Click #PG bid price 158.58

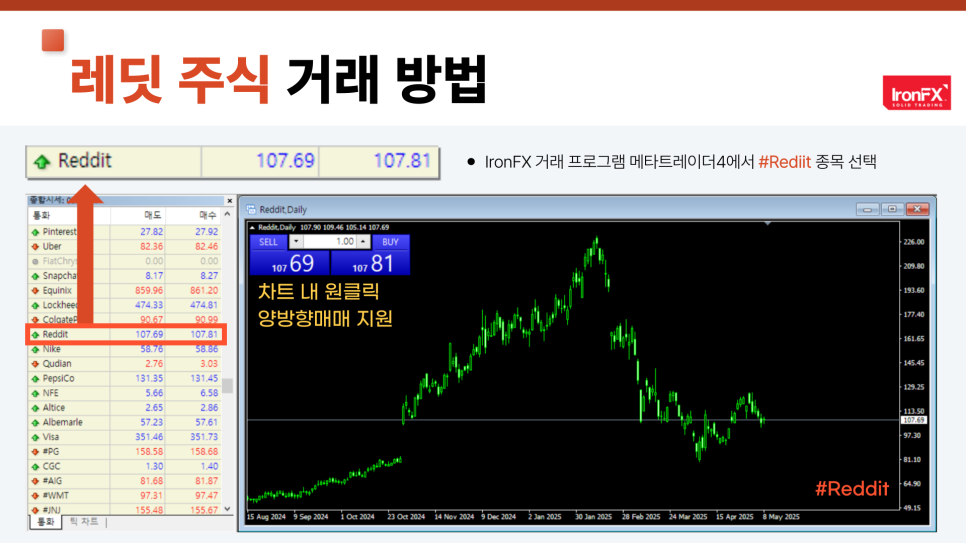[x=149, y=452]
